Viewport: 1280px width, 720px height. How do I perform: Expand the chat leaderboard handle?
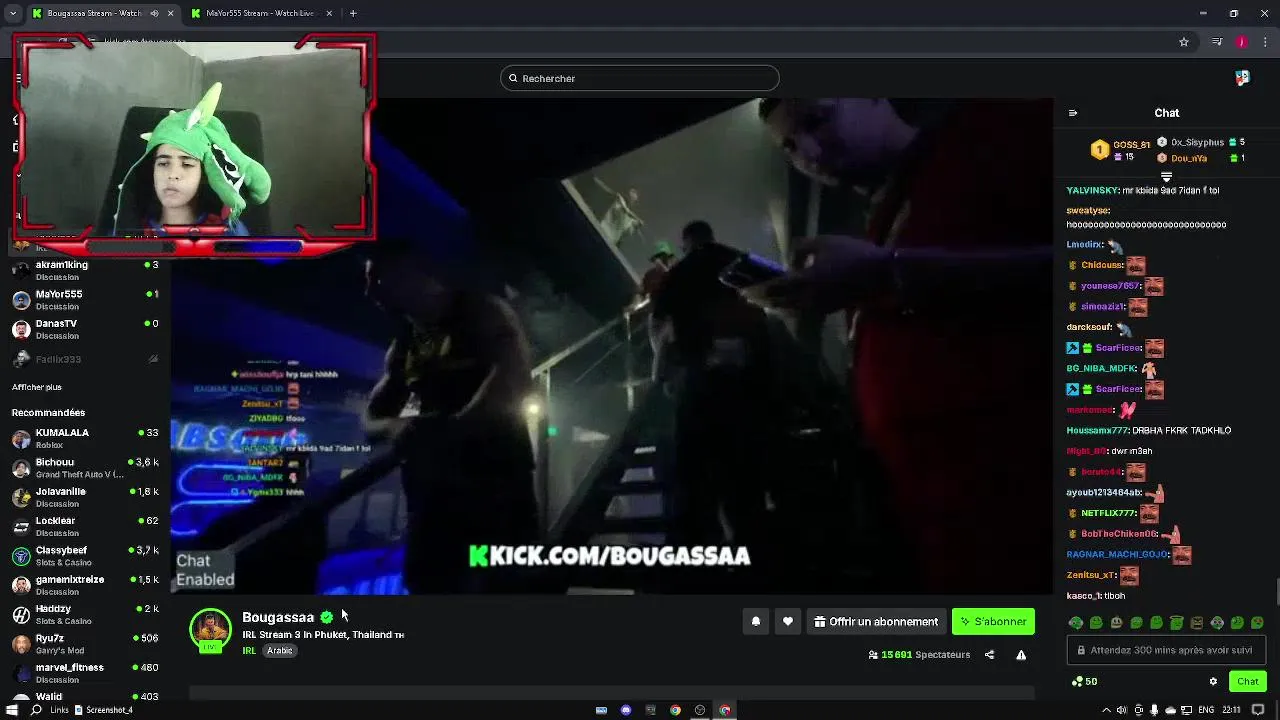pyautogui.click(x=1166, y=176)
